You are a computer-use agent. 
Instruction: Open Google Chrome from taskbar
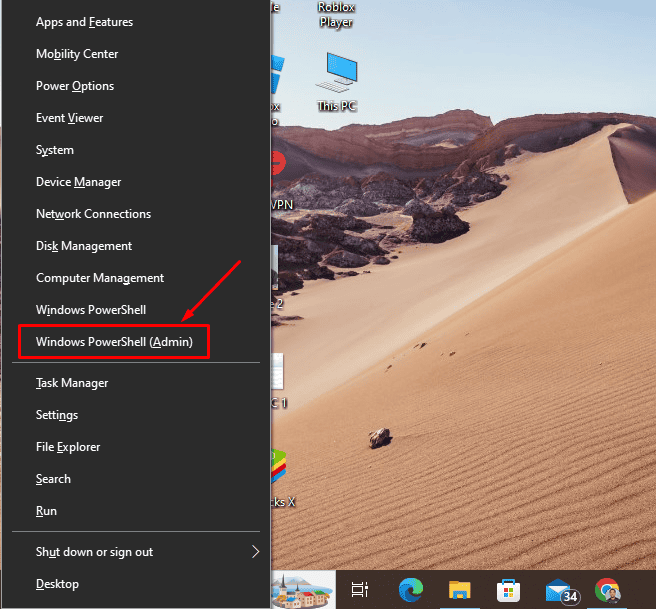(x=607, y=590)
